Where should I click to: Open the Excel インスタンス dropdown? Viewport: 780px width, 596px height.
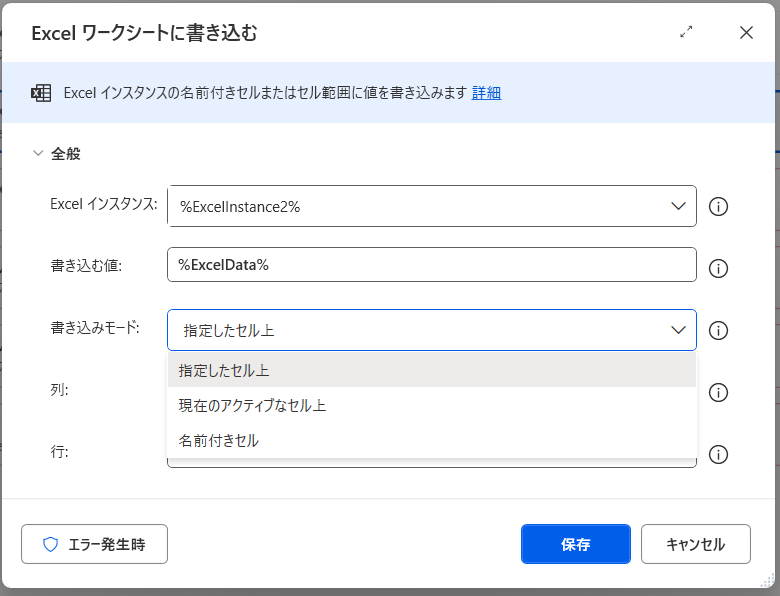pos(676,206)
